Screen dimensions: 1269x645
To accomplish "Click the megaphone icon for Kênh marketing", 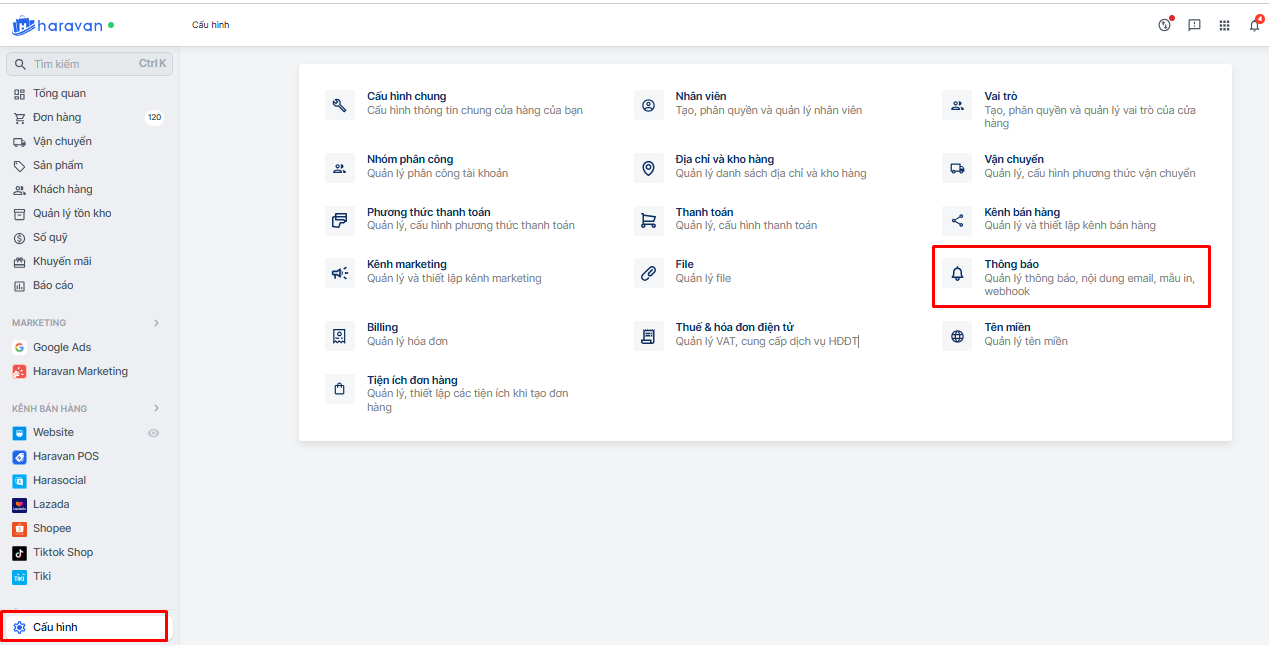I will pyautogui.click(x=340, y=273).
